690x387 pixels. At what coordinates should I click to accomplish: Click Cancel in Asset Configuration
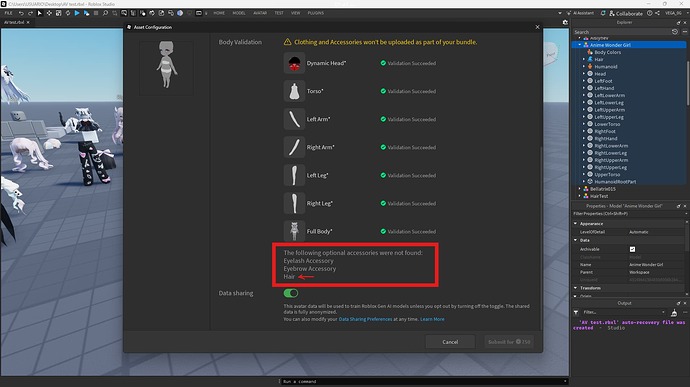(450, 342)
